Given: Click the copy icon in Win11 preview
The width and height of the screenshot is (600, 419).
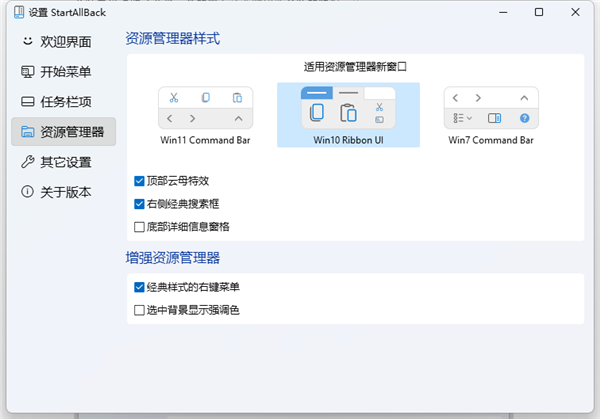Looking at the screenshot, I should (x=206, y=98).
